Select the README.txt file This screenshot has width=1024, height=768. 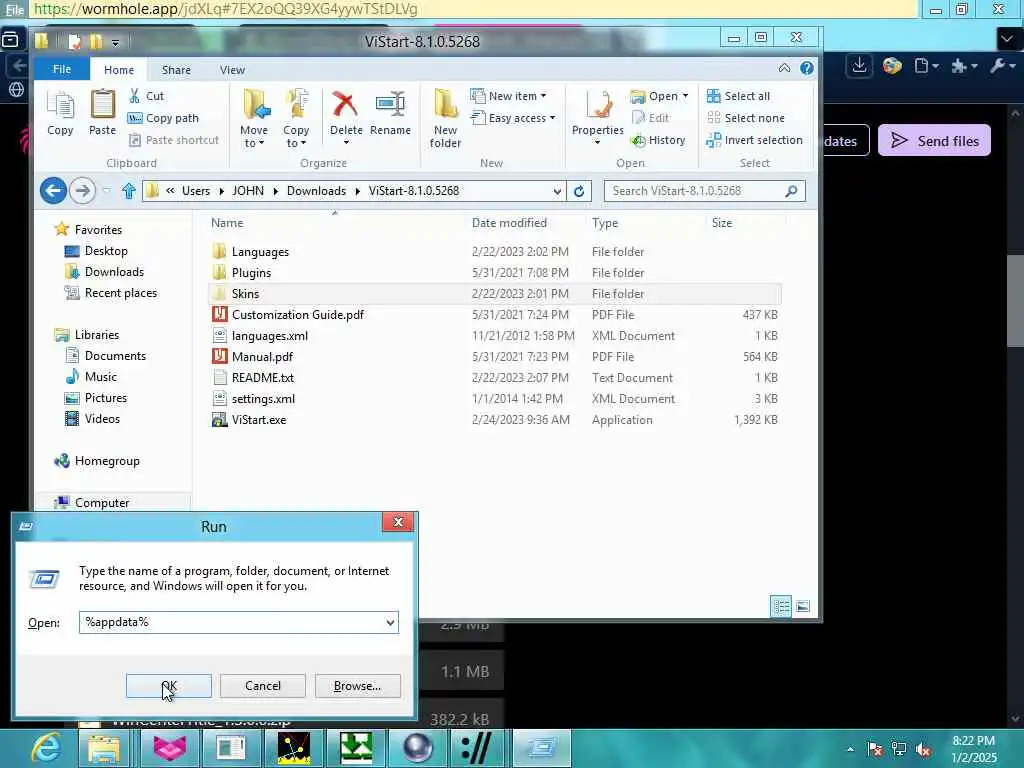point(494,377)
